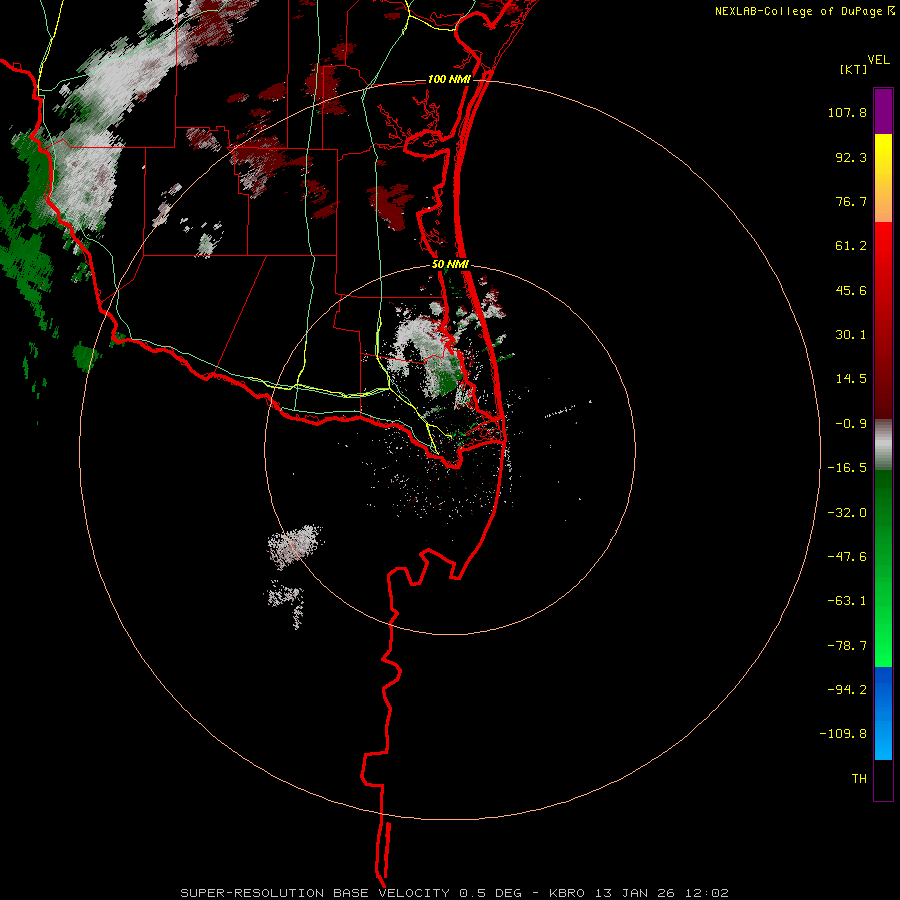Click the VEL legend title

point(878,60)
